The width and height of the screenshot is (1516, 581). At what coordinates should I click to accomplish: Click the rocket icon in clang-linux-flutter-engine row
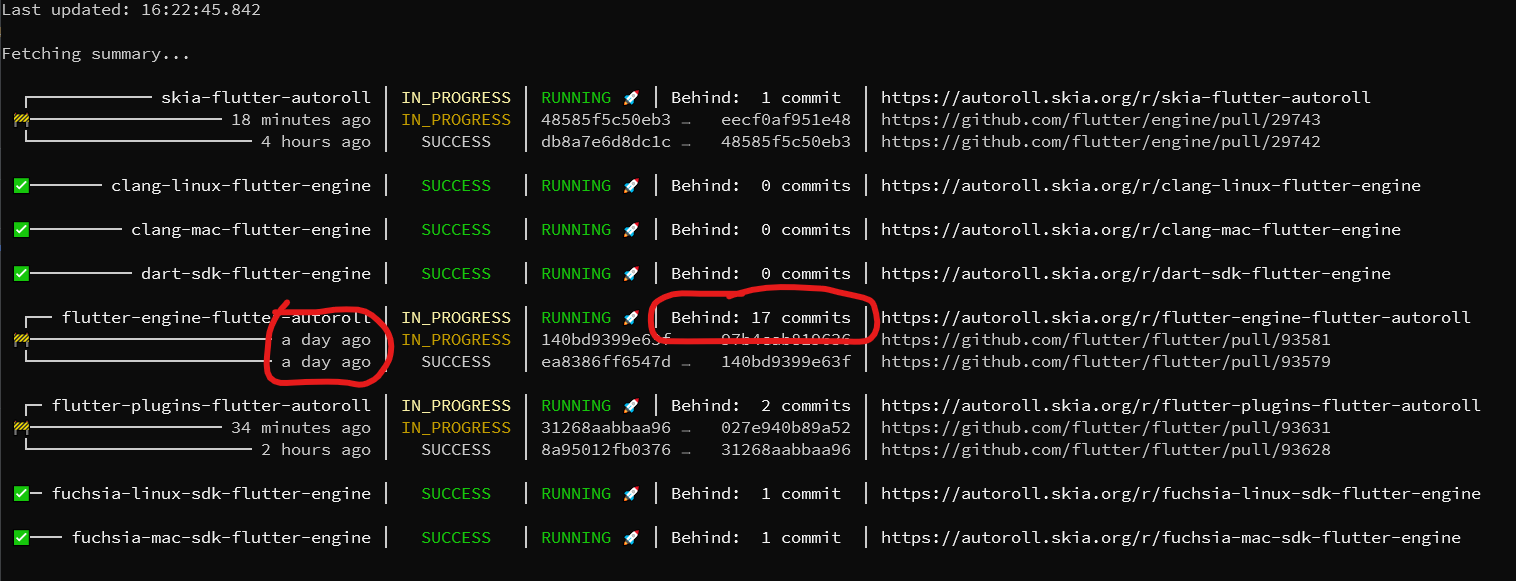[631, 186]
